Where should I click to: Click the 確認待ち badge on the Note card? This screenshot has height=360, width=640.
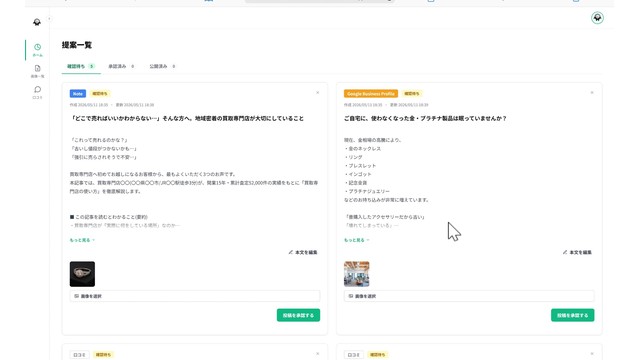[100, 93]
